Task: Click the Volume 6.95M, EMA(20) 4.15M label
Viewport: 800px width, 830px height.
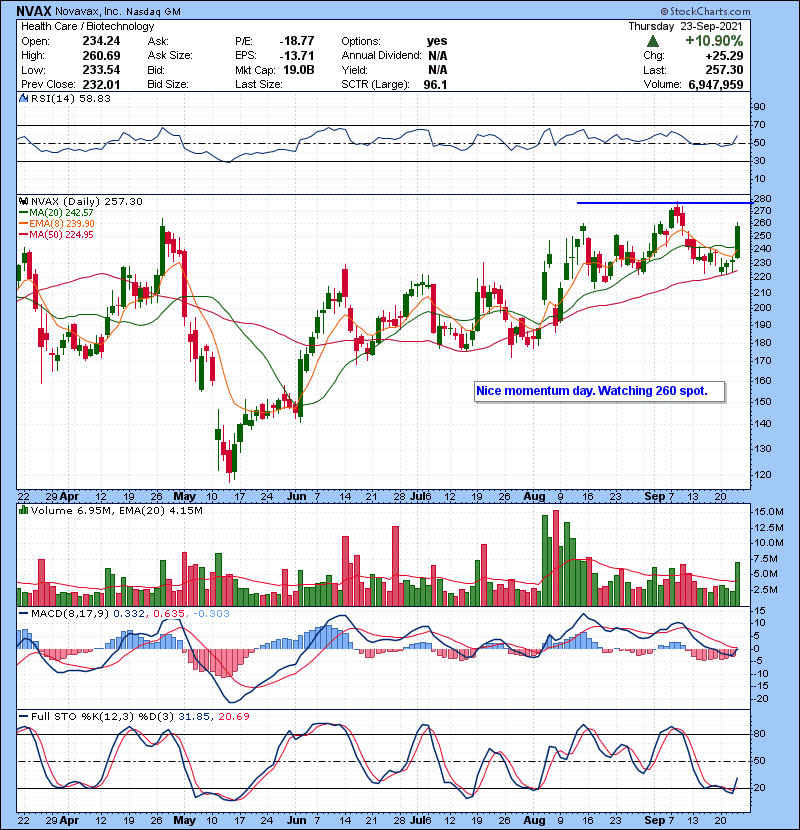Action: (x=116, y=510)
